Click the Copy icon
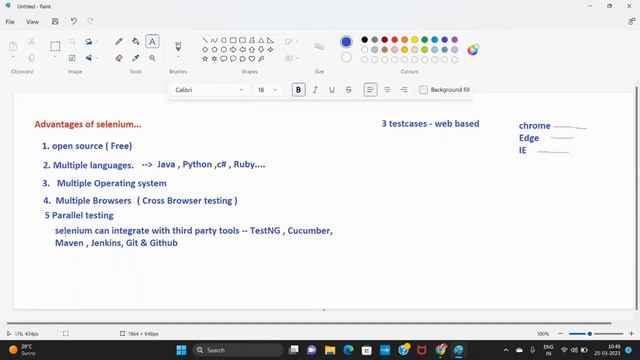640x360 pixels. tap(31, 58)
